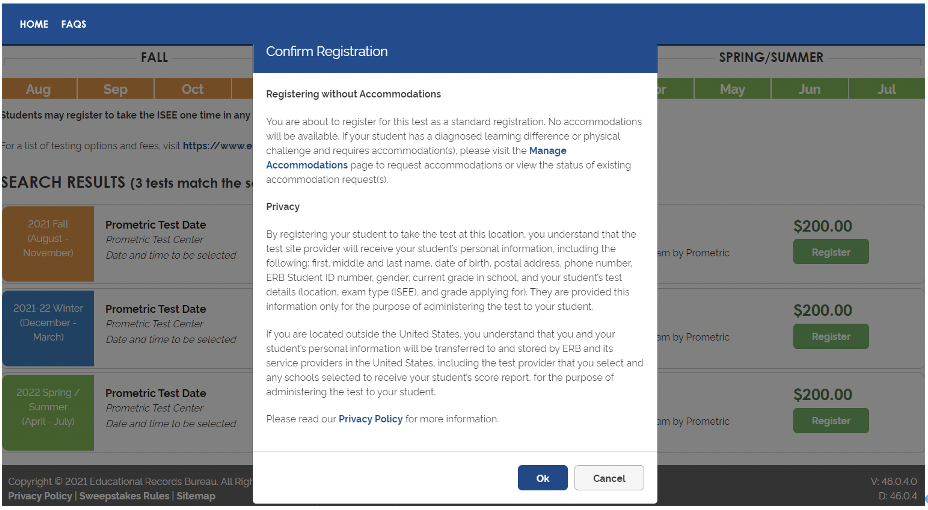The height and width of the screenshot is (510, 928).
Task: Open the footer Sitemap link
Action: [x=196, y=496]
